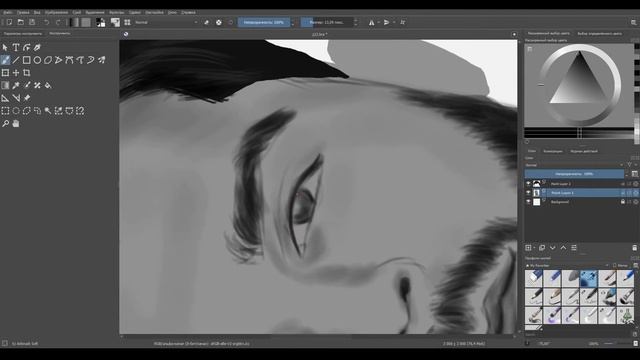Delete the selected layer with trash icon
The height and width of the screenshot is (360, 640).
634,248
